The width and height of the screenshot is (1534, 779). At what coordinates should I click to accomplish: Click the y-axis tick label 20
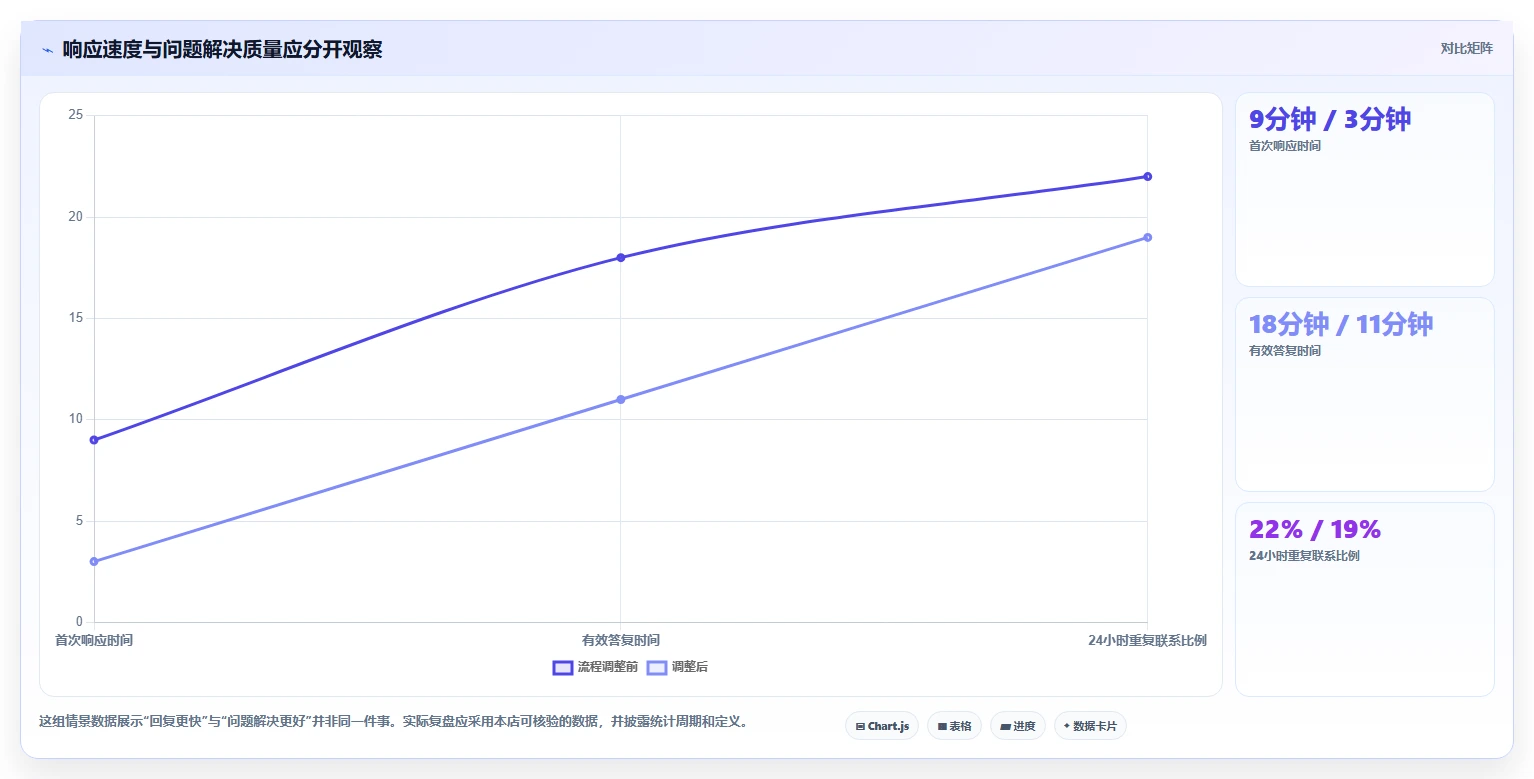75,216
